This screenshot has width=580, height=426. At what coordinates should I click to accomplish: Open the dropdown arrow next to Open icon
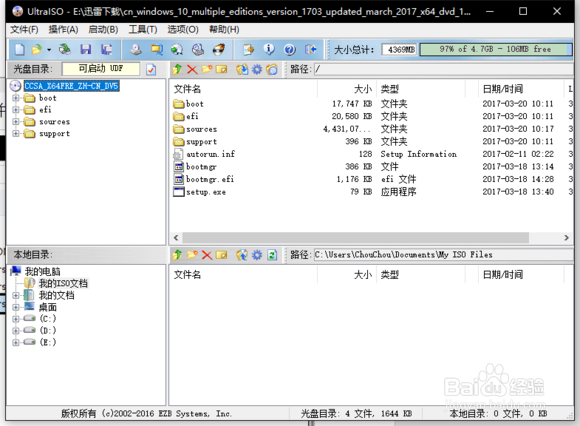49,50
